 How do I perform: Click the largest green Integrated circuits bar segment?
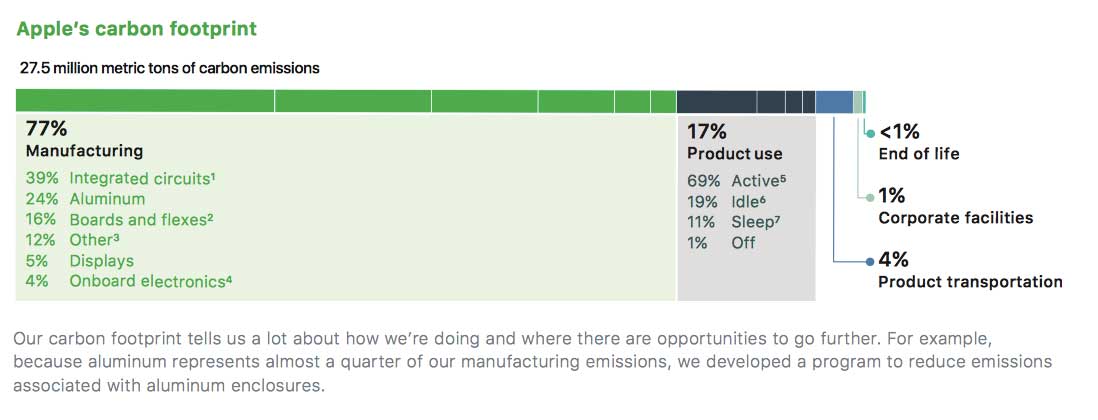(x=145, y=101)
